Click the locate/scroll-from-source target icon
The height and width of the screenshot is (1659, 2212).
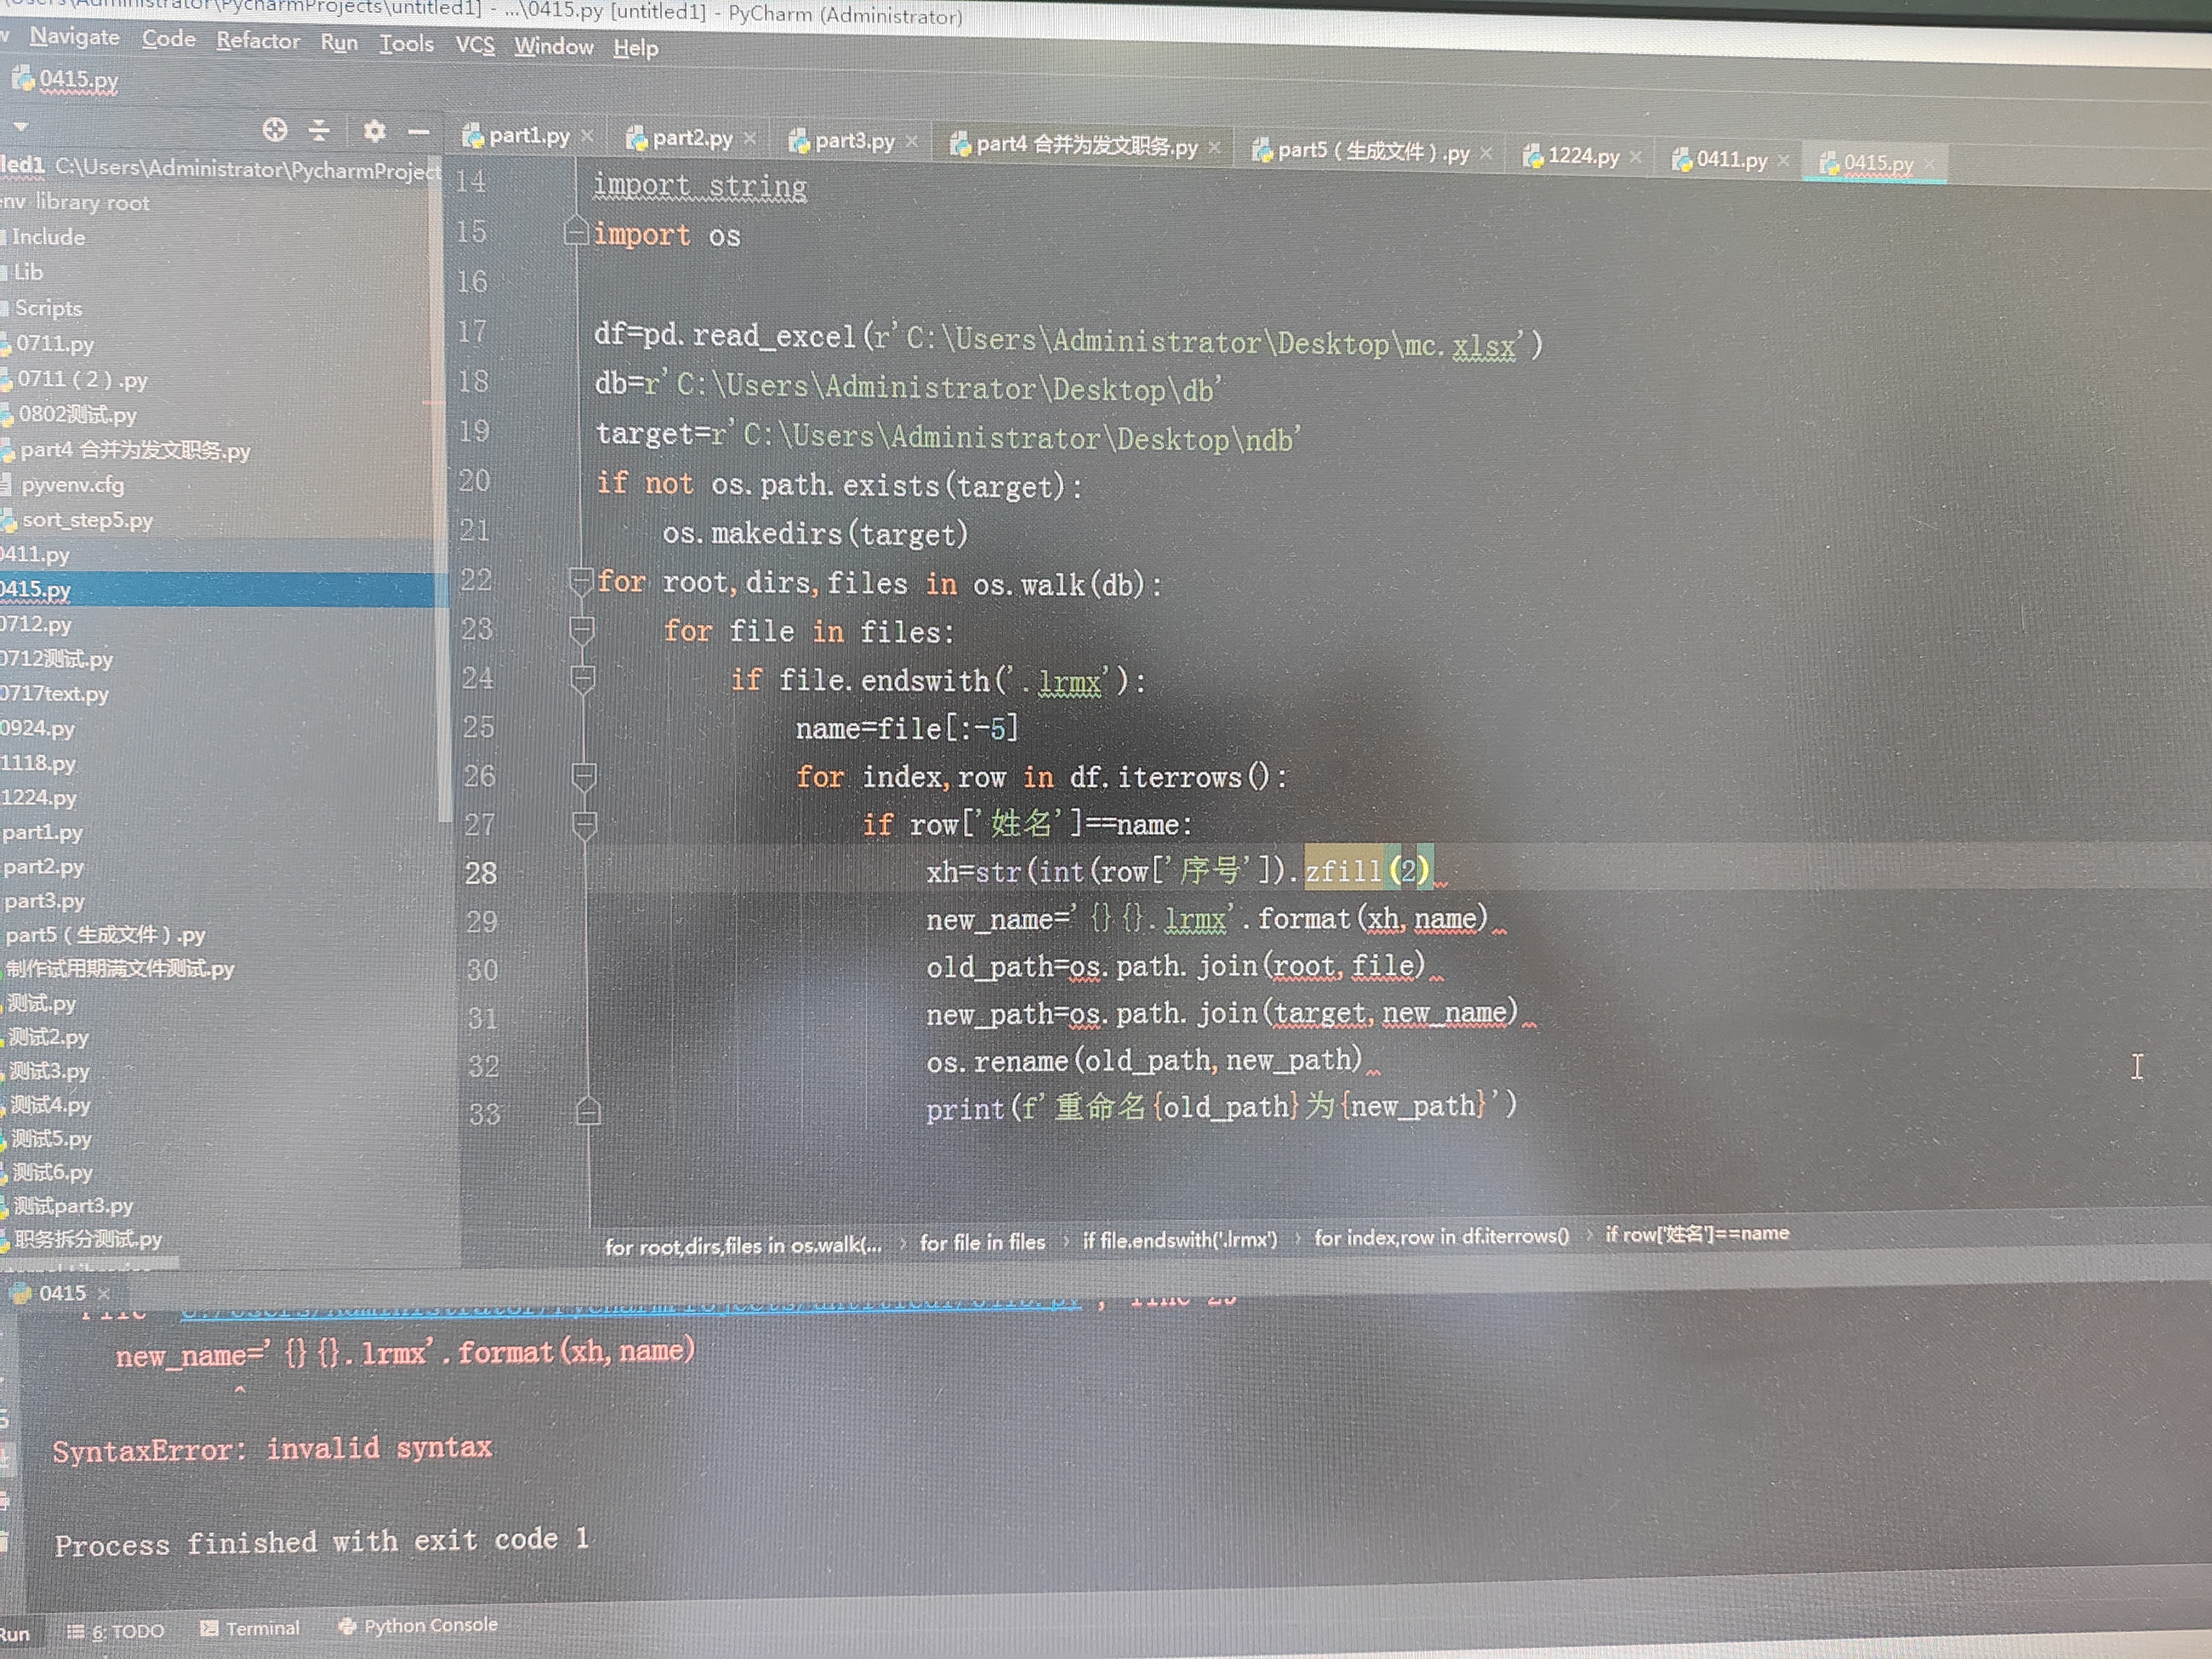(275, 130)
